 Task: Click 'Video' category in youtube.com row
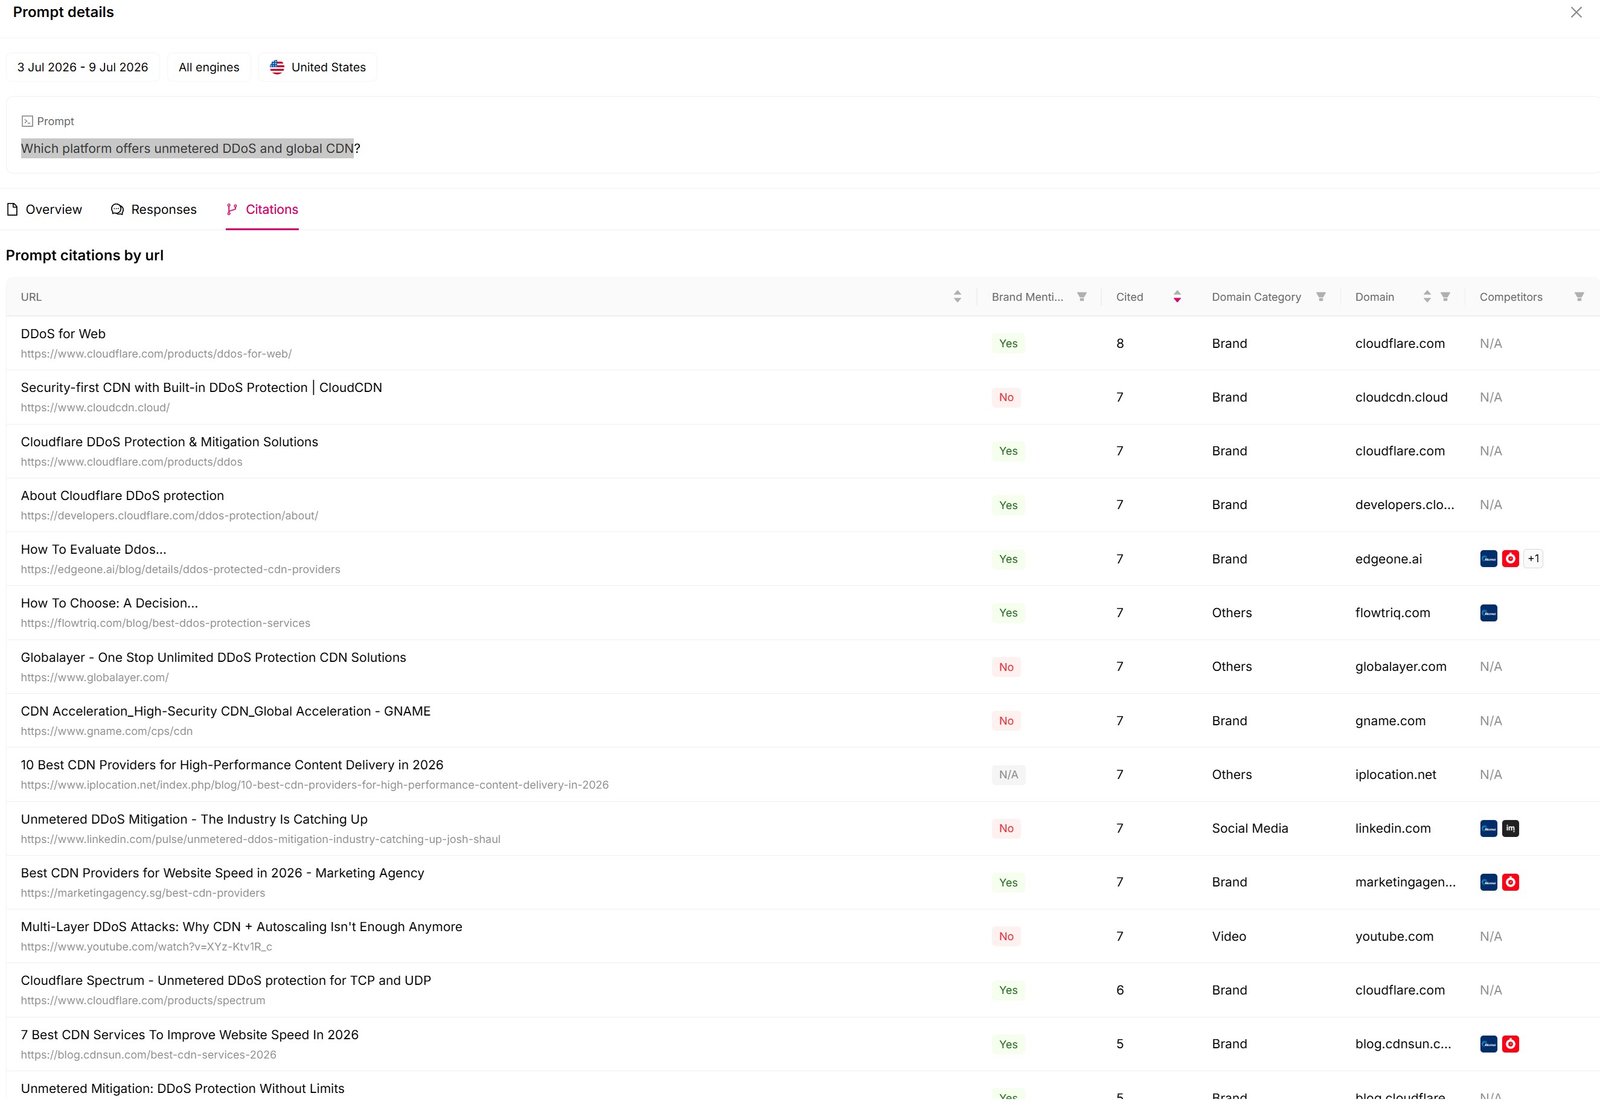(x=1229, y=937)
